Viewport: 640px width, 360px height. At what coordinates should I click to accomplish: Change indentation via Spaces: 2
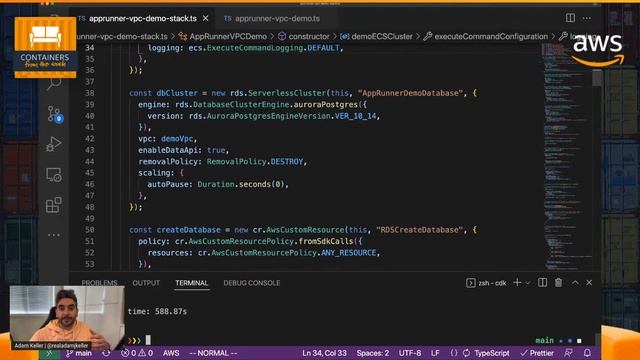373,353
